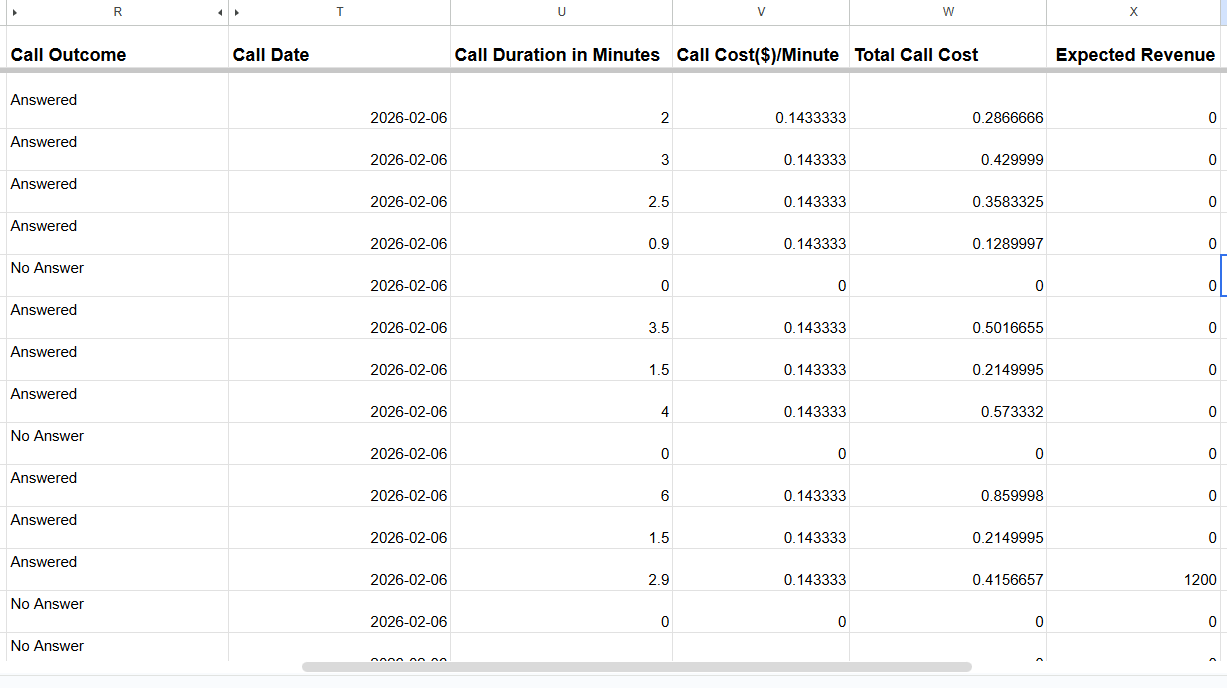Select the column T header

(x=340, y=12)
